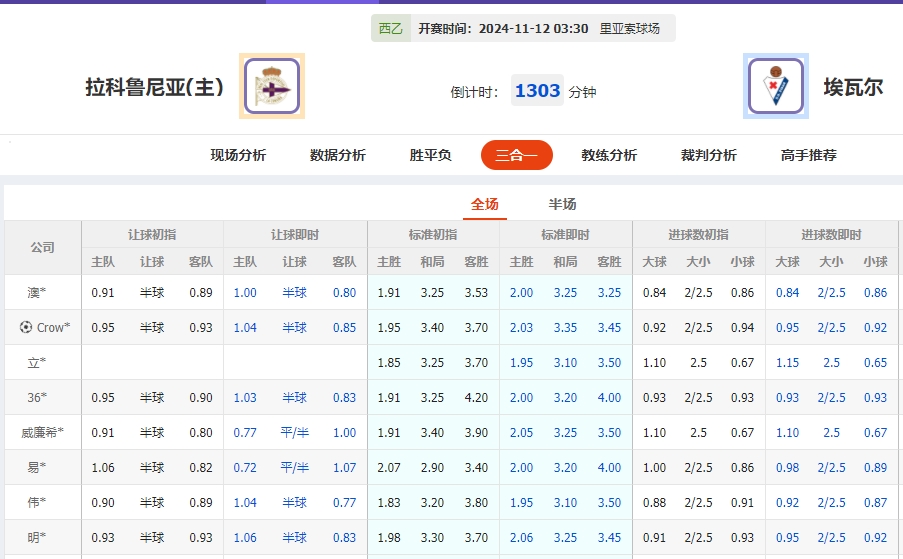This screenshot has width=903, height=559.
Task: Click 威廉希* company name in table
Action: [x=43, y=433]
